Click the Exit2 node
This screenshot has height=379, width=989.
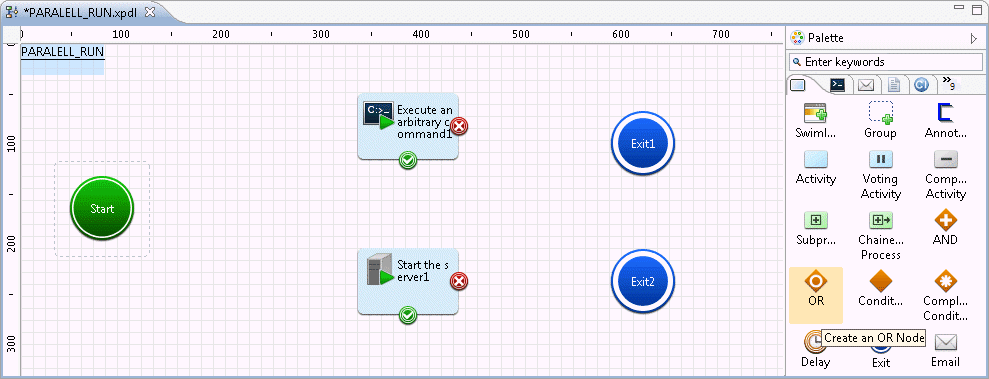point(643,281)
